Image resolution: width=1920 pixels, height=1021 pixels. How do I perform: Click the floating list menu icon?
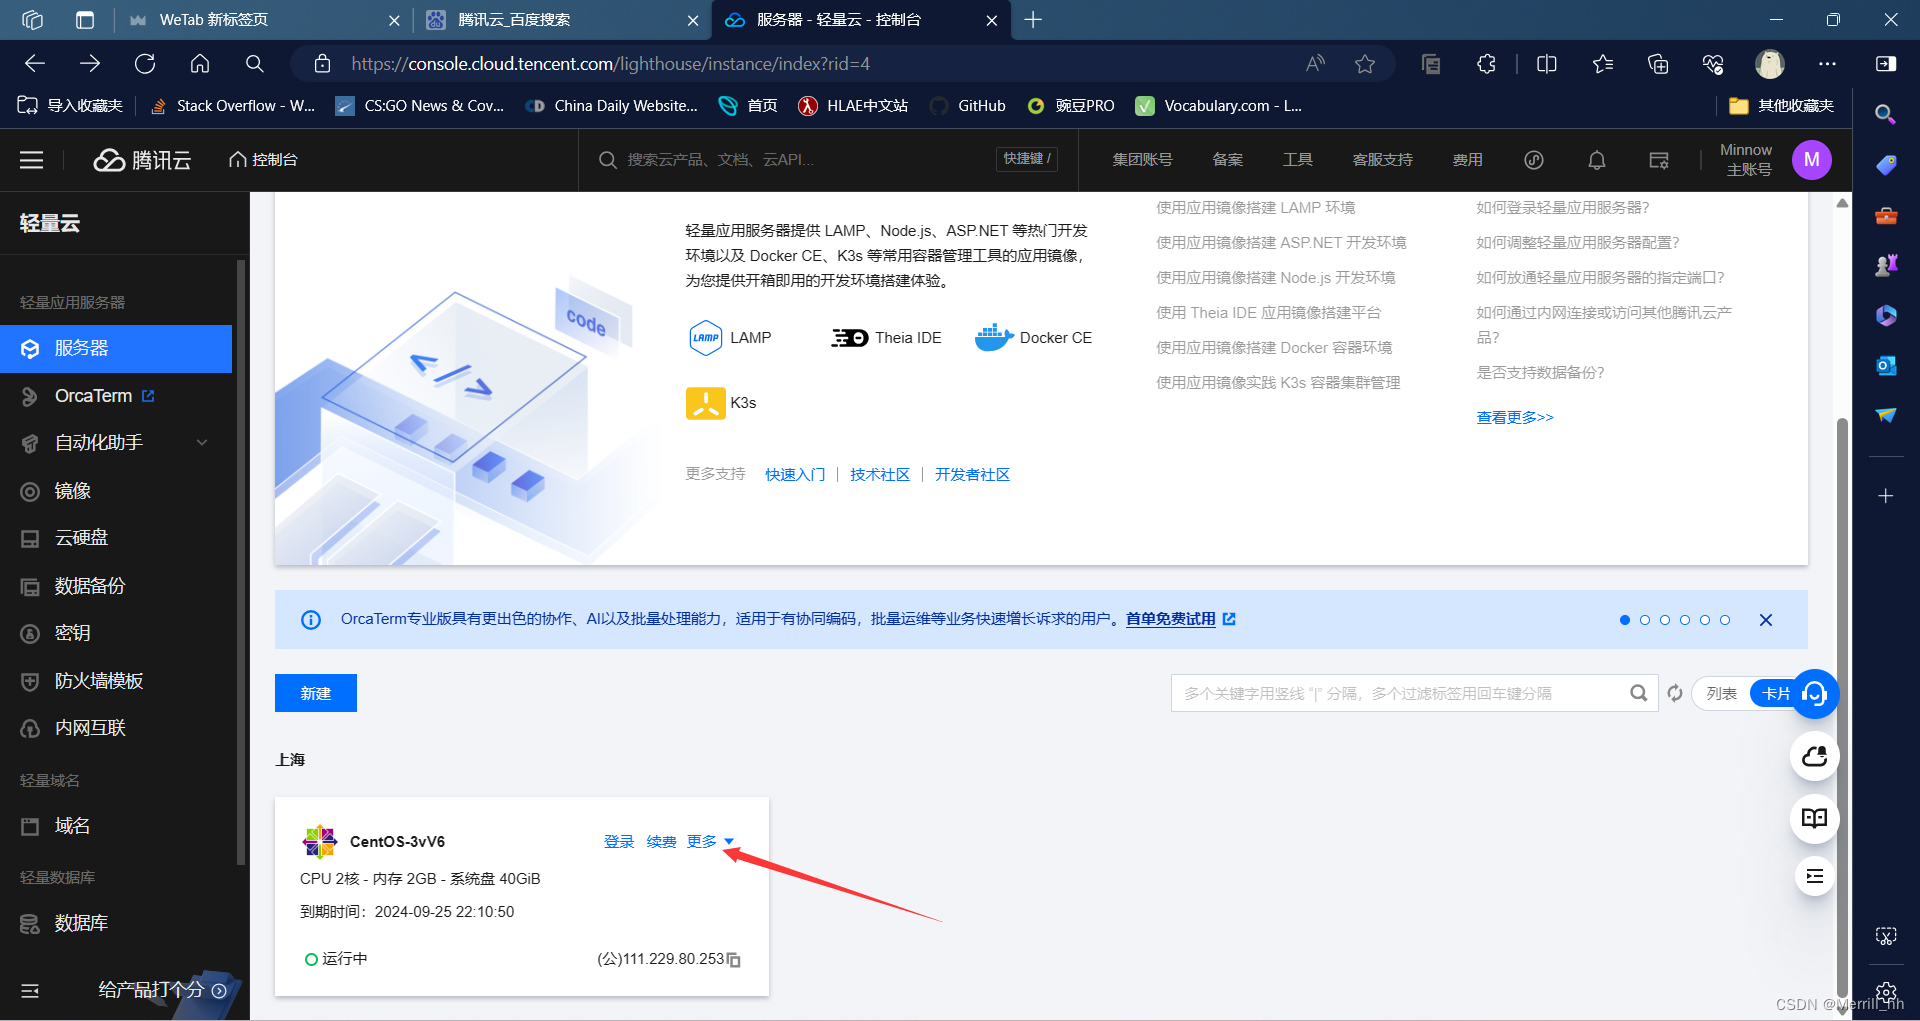coord(1814,877)
